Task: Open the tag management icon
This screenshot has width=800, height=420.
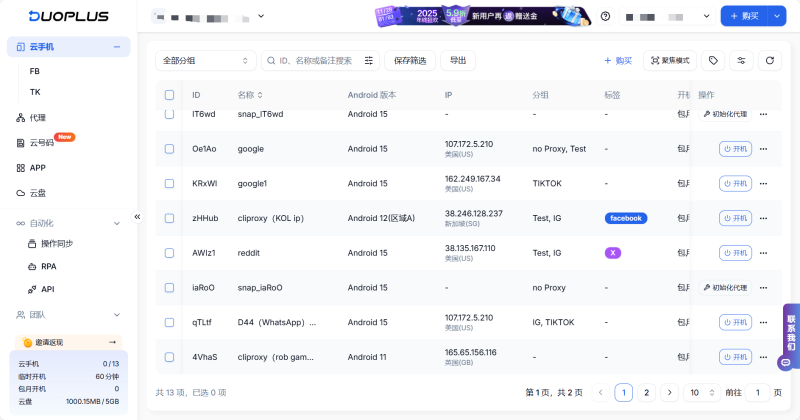Action: coord(713,61)
